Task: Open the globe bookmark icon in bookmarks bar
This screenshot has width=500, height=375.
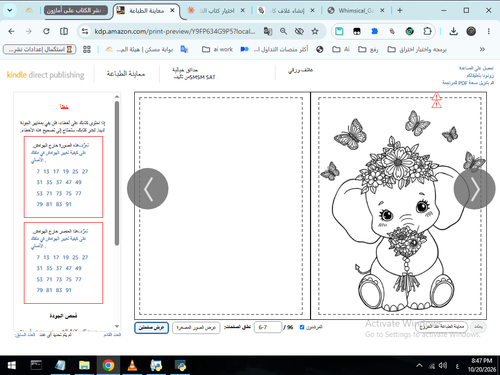Action: (320, 49)
